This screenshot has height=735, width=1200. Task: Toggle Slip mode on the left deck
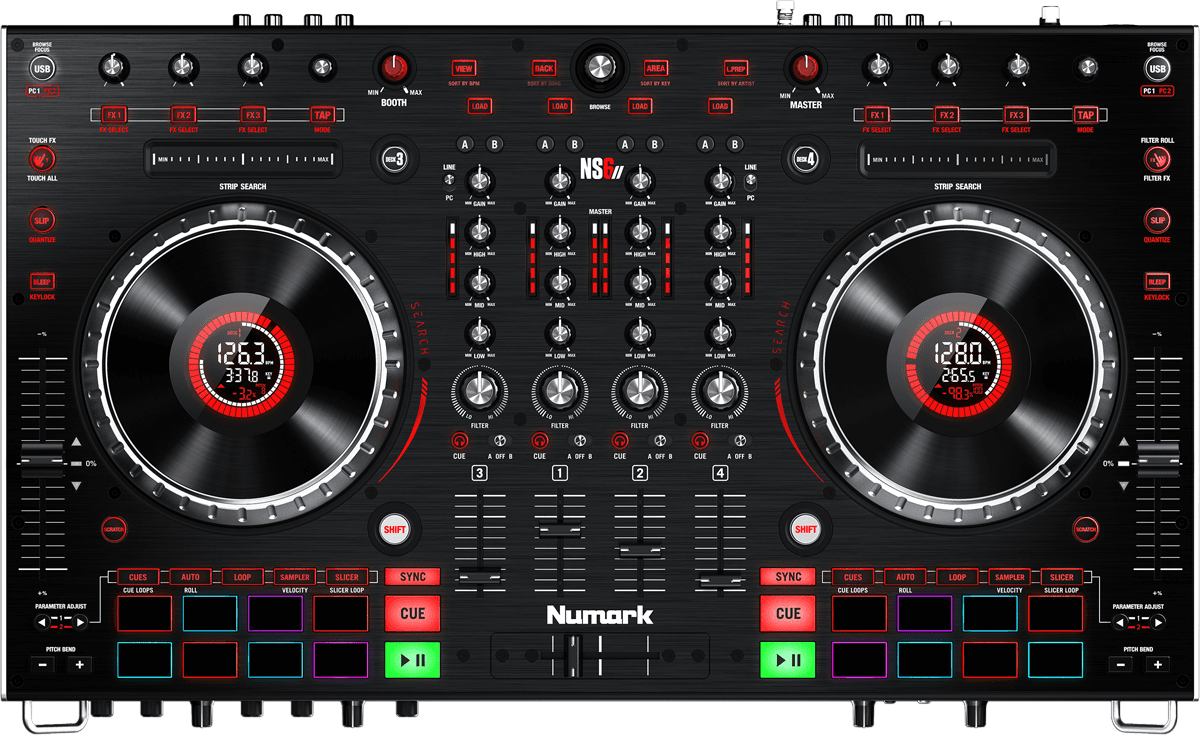42,220
